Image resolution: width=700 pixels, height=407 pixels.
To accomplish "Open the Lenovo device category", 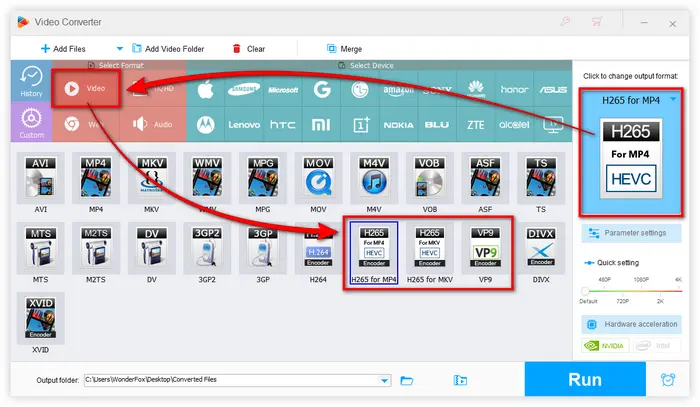I will tap(244, 125).
